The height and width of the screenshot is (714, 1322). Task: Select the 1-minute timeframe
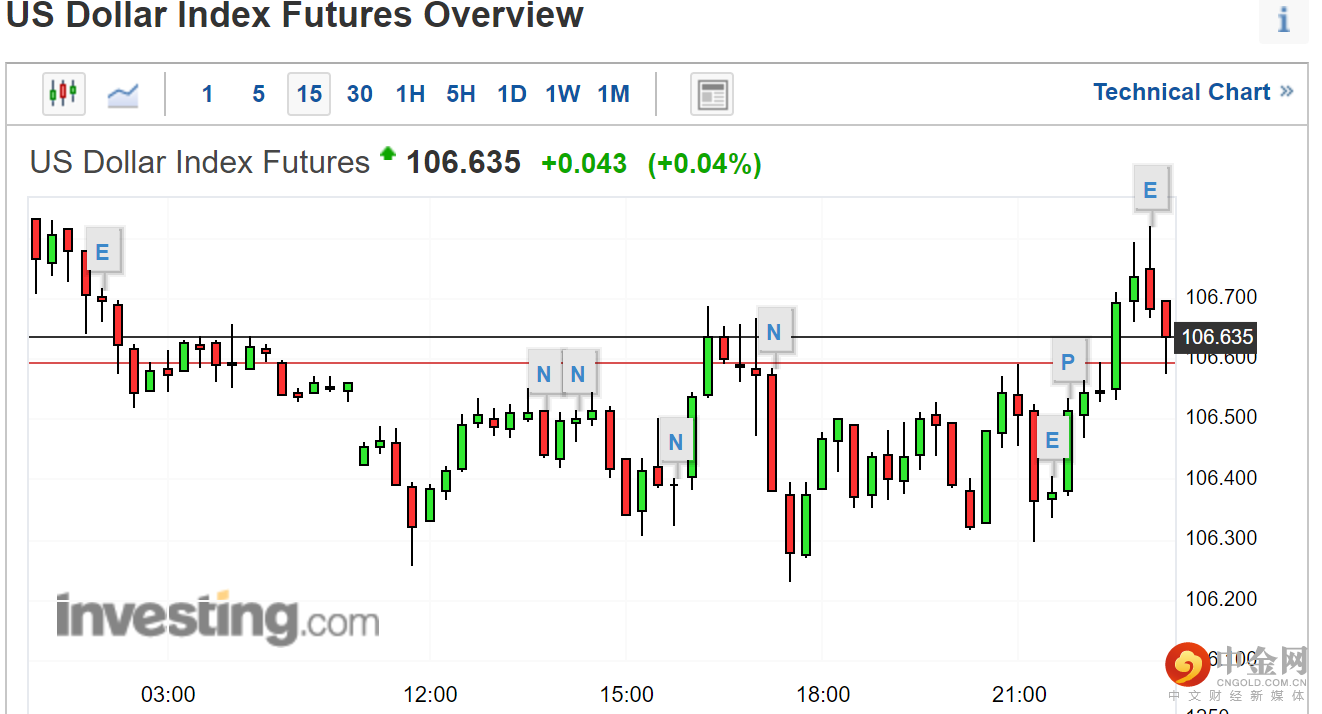[207, 94]
